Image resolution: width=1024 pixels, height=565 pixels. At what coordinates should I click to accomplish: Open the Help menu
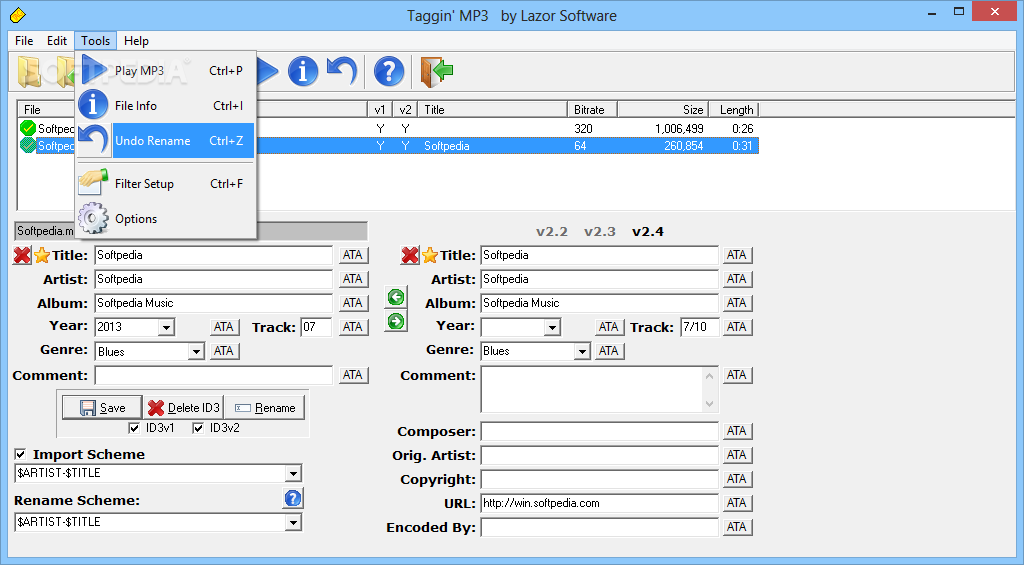pos(136,40)
